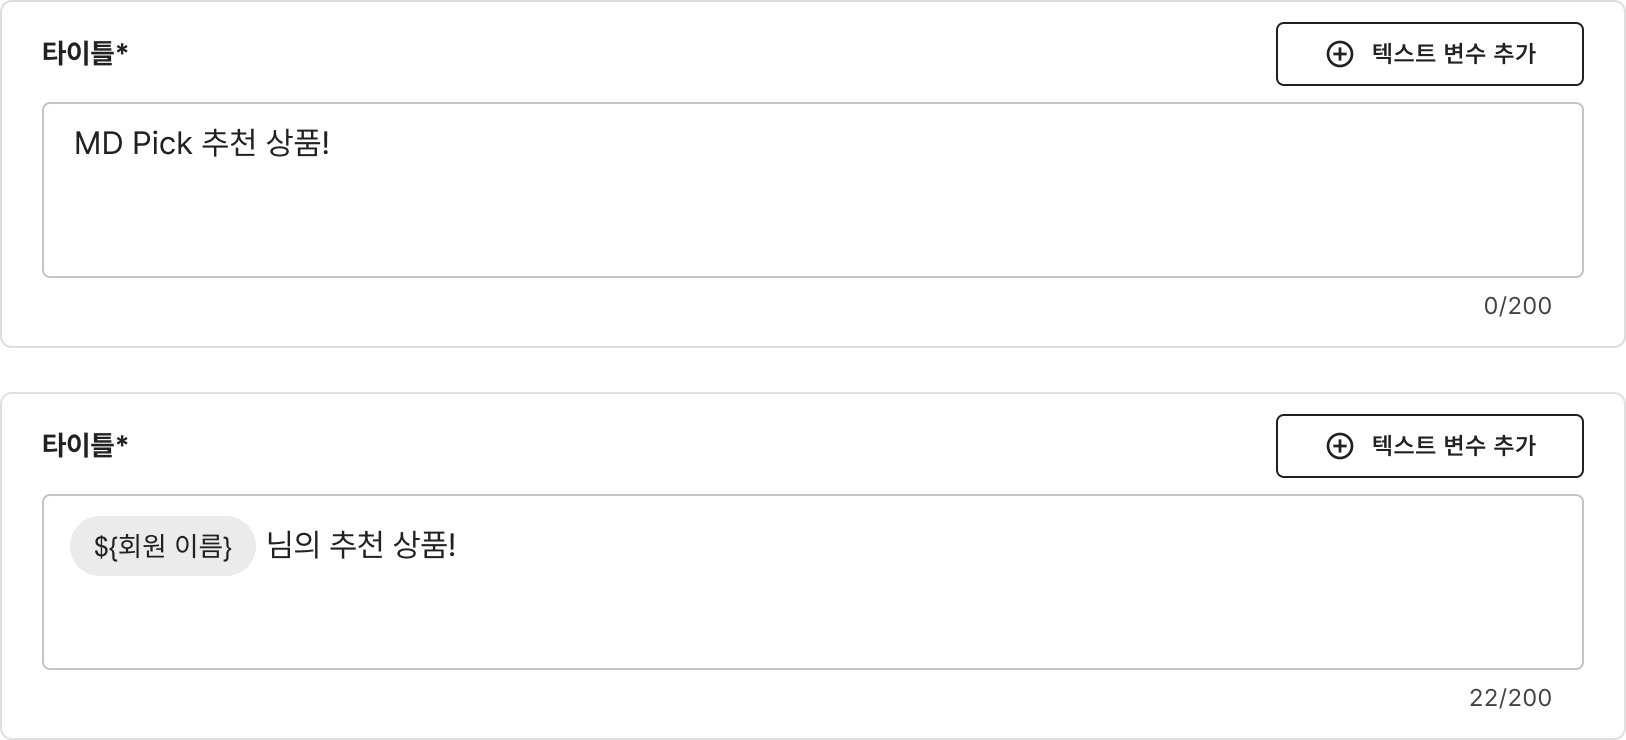Viewport: 1626px width, 740px height.
Task: Click the 0/200 character counter
Action: click(x=1517, y=306)
